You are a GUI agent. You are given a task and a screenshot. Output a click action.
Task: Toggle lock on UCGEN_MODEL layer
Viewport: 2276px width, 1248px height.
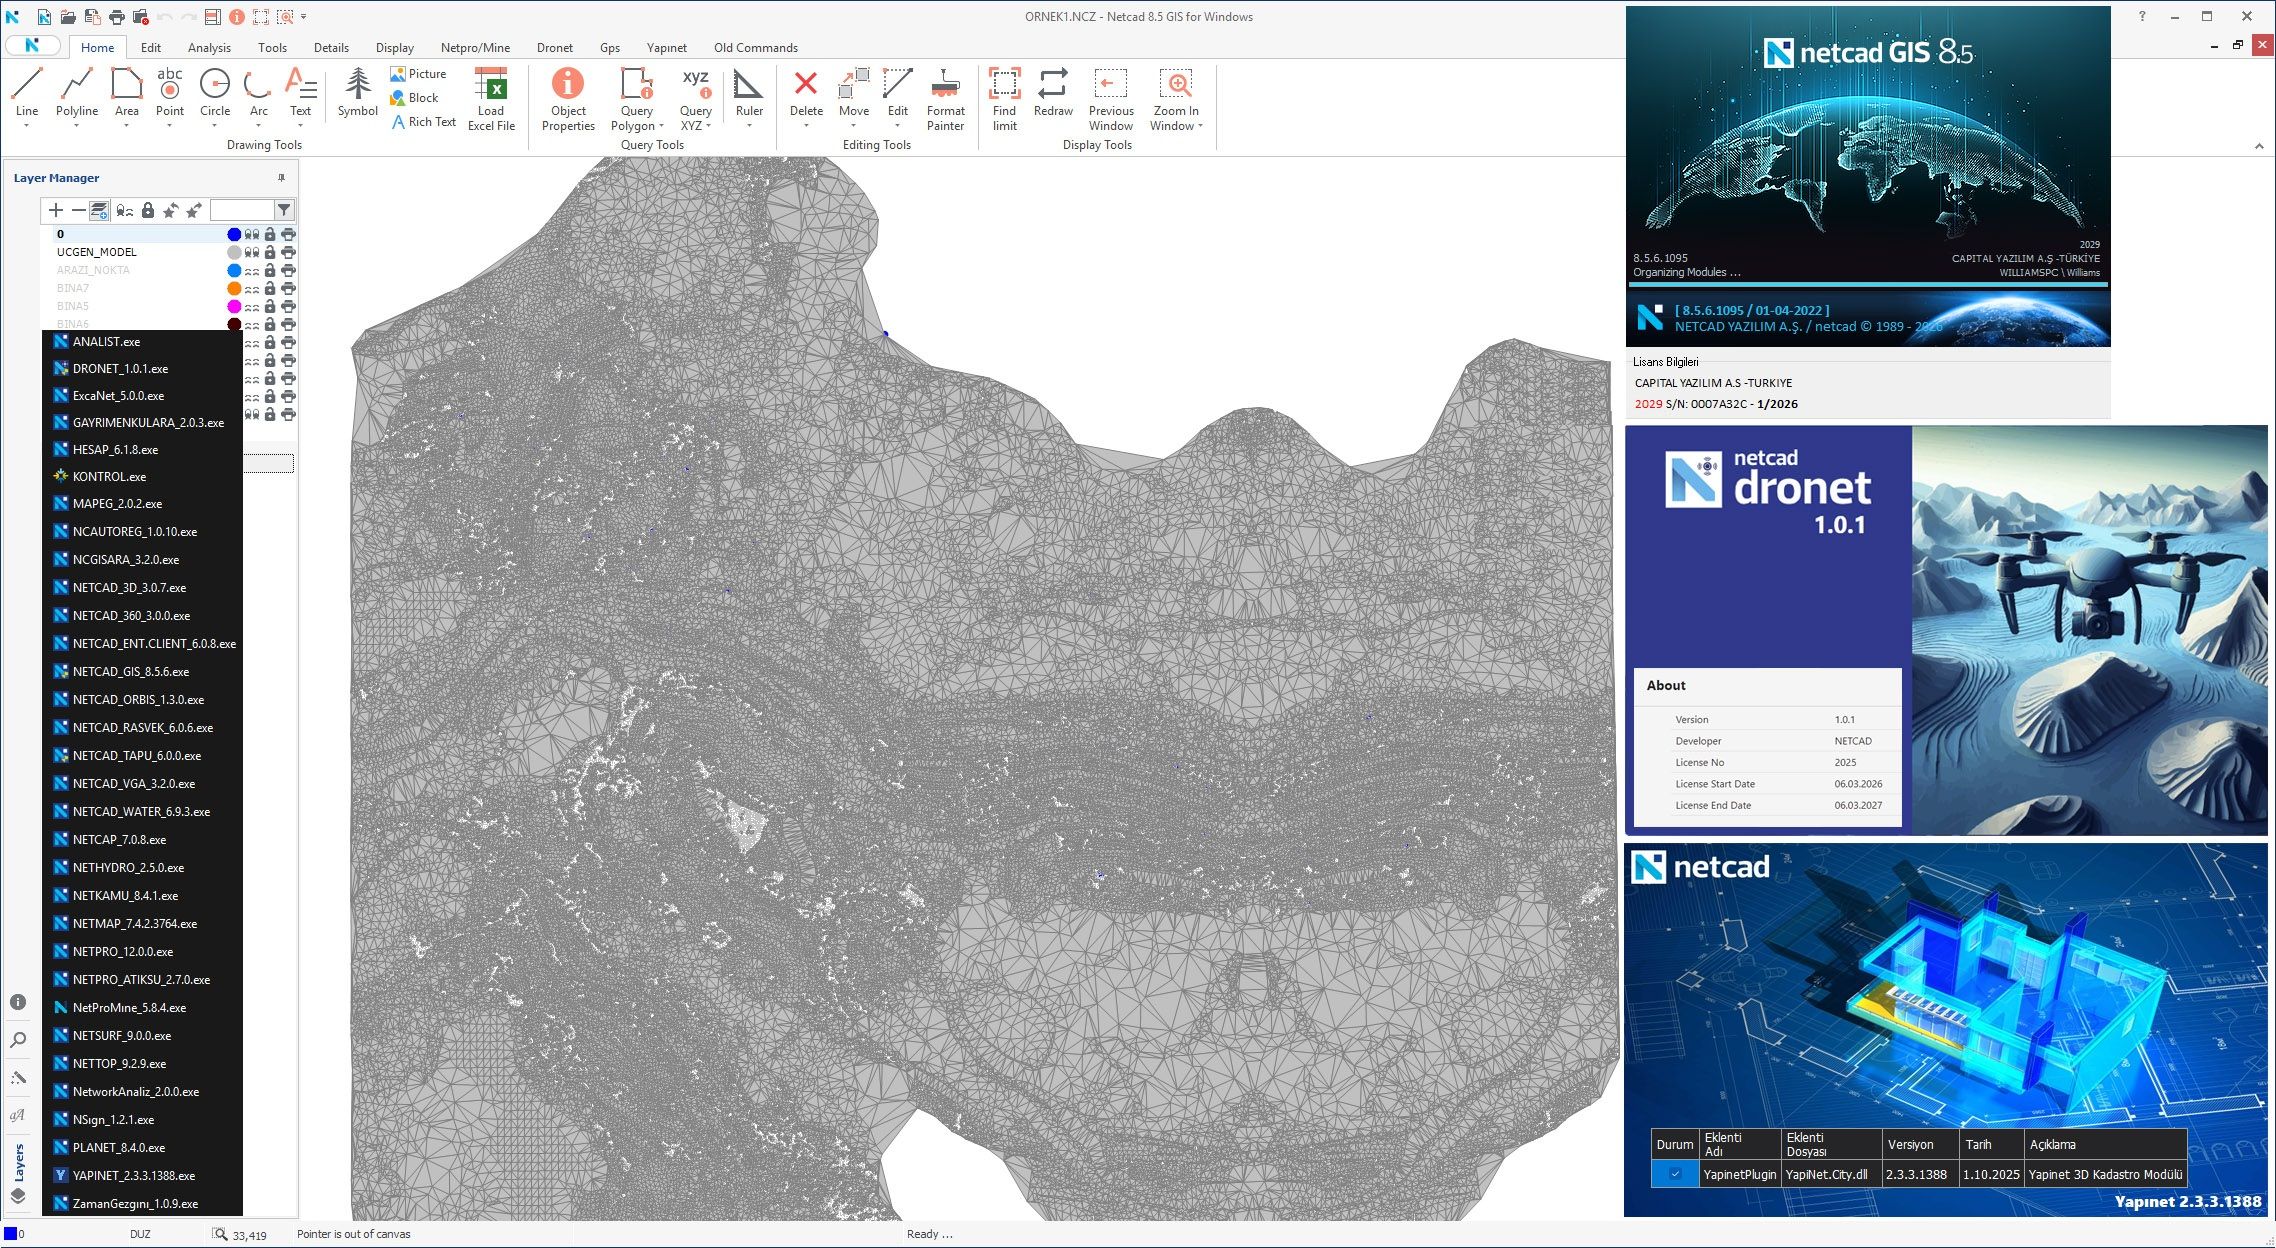[270, 252]
